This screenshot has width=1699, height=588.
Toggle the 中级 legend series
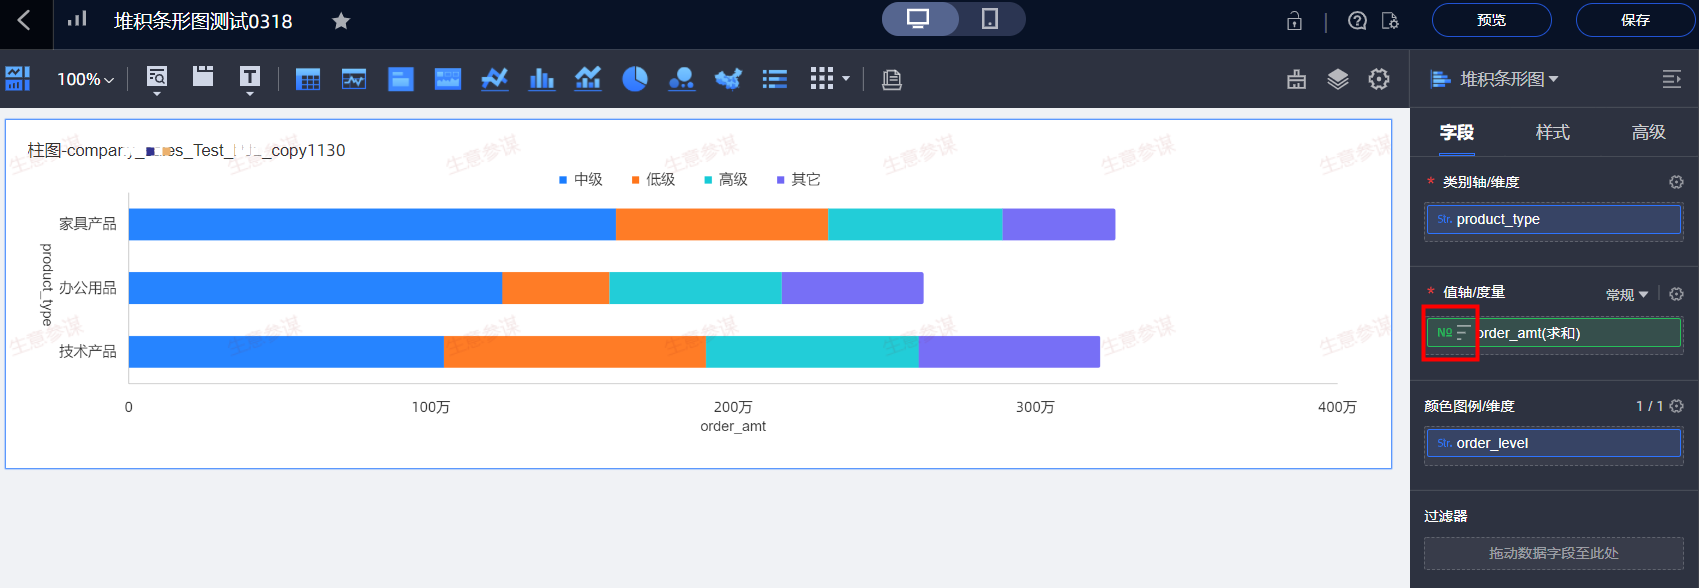click(581, 180)
